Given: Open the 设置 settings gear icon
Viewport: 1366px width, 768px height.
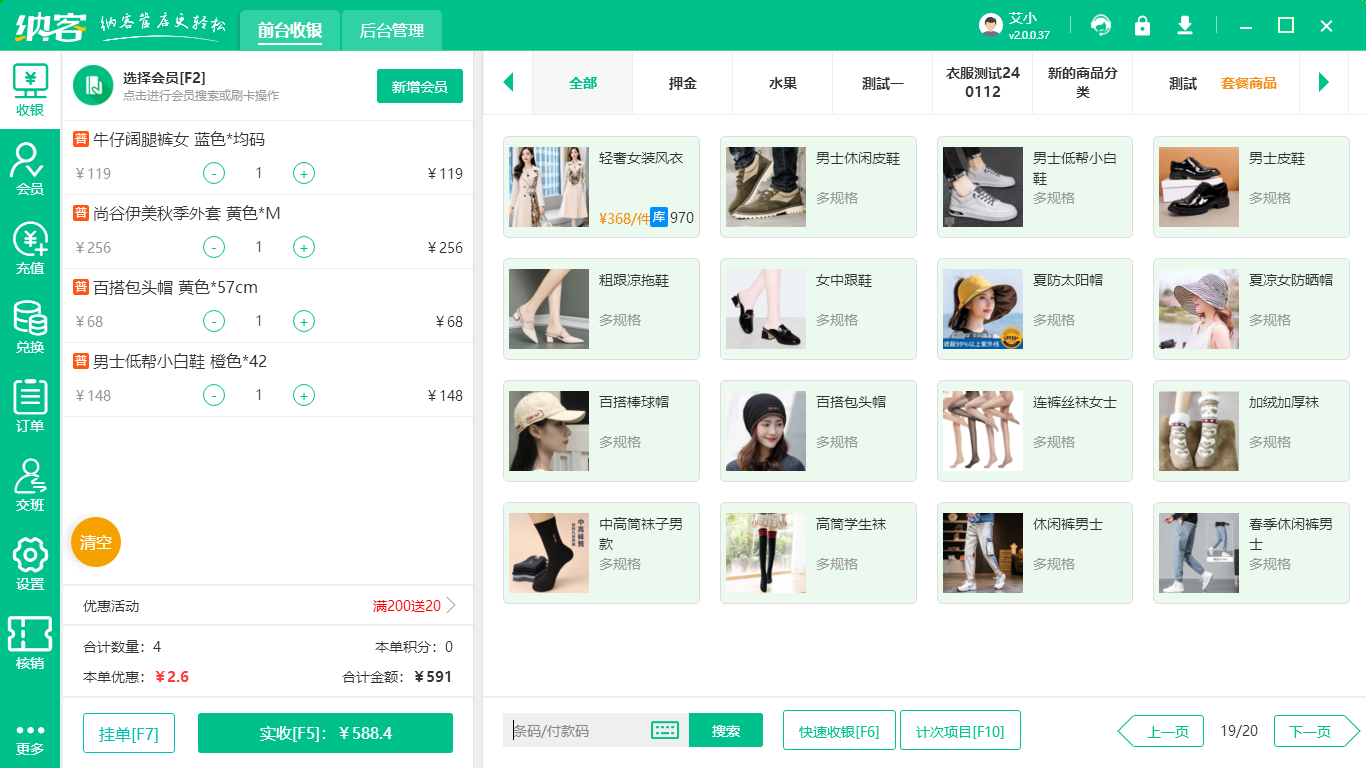Looking at the screenshot, I should 30,563.
